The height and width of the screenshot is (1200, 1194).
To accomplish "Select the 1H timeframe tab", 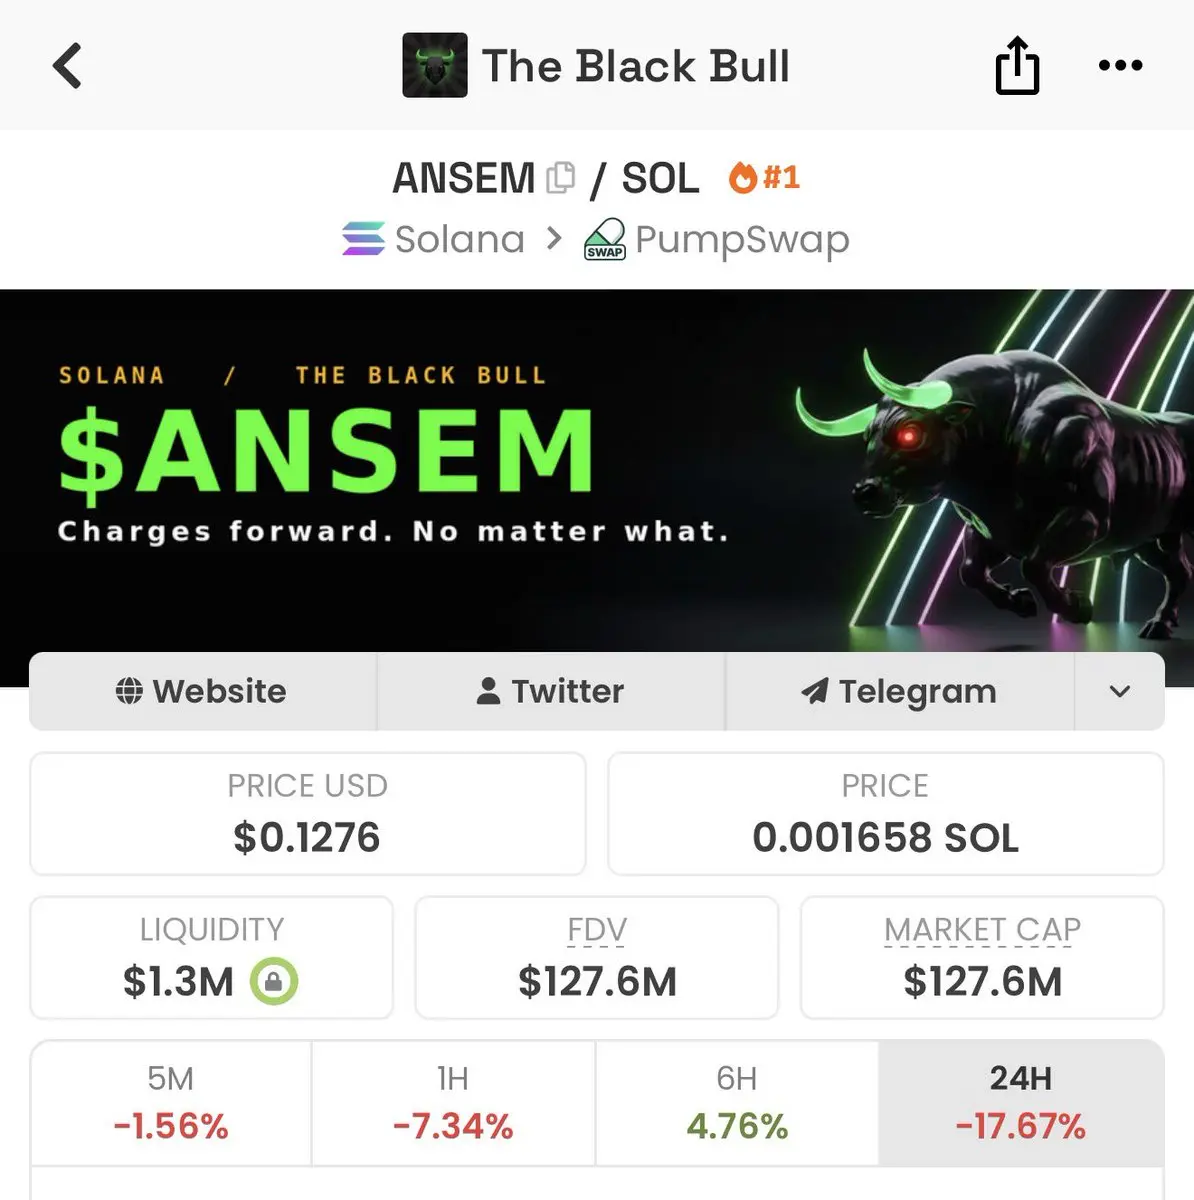I will click(x=453, y=1103).
